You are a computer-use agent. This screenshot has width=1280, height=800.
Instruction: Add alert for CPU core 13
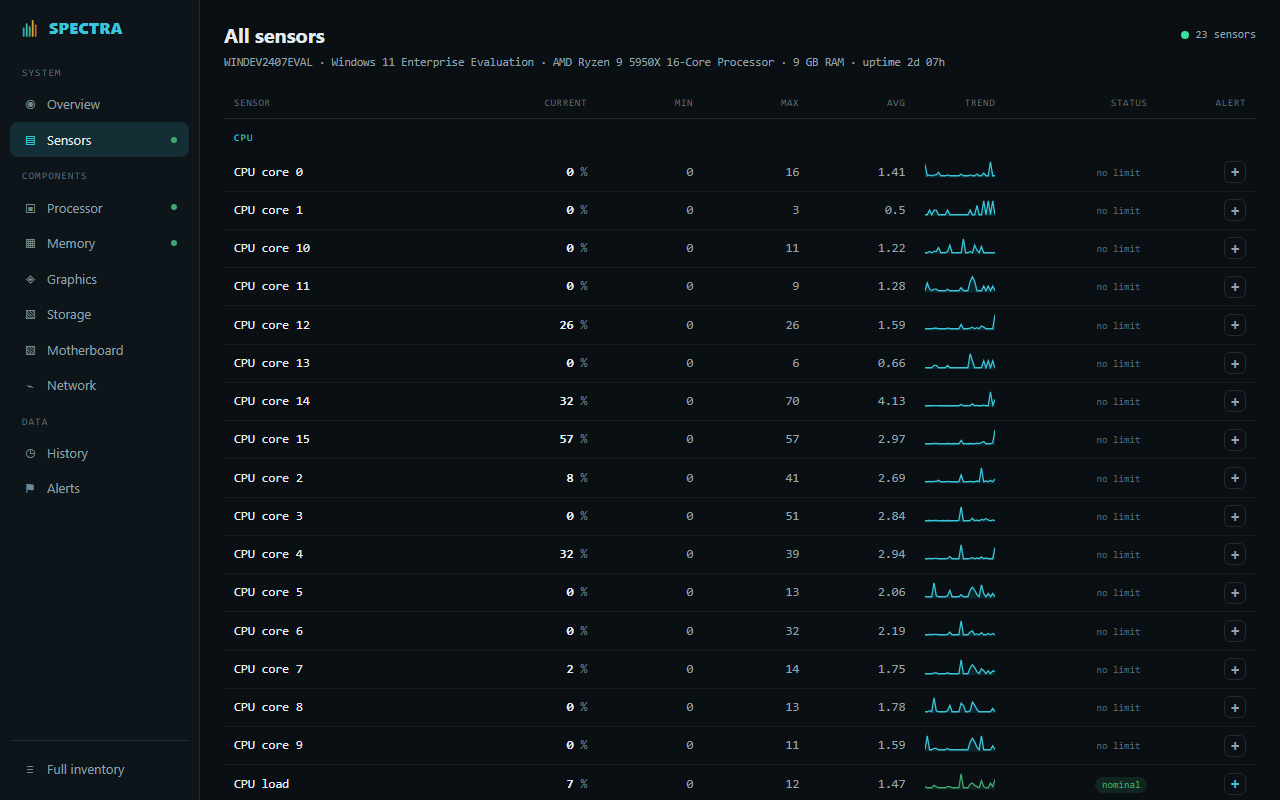1235,363
